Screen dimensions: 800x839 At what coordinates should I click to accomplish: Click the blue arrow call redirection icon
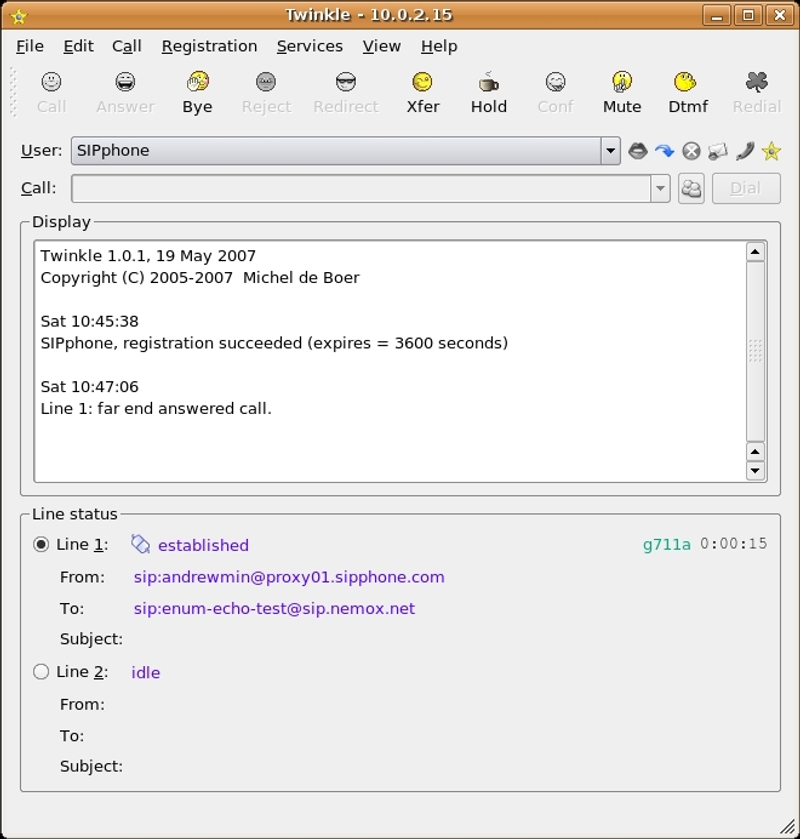[x=665, y=151]
